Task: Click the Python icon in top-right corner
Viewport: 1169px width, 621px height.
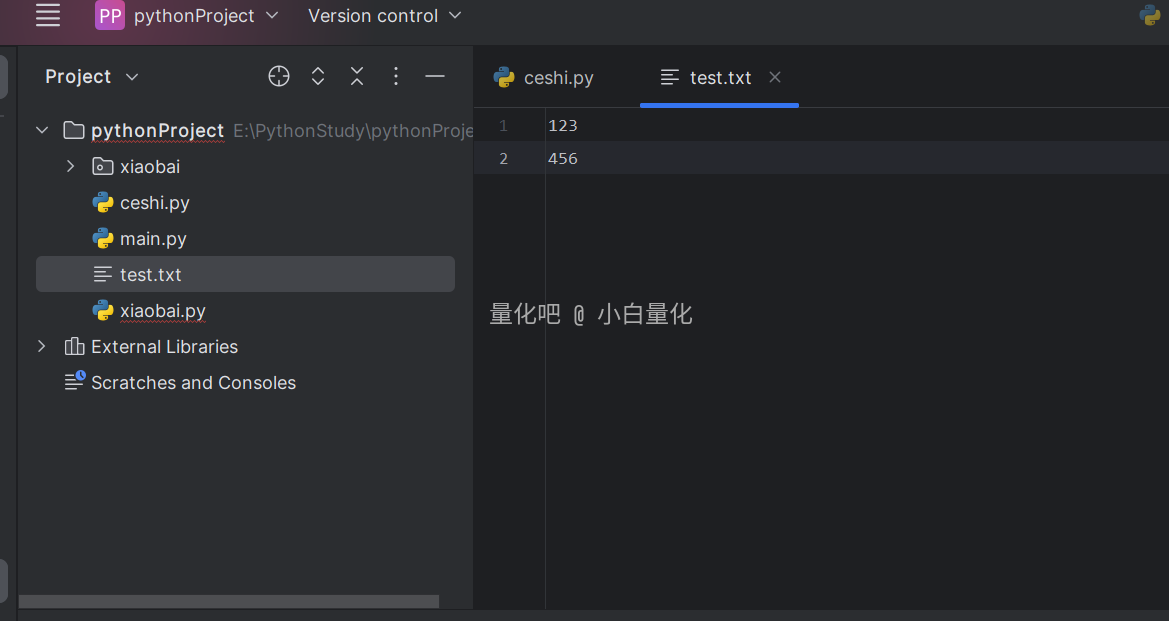Action: 1150,15
